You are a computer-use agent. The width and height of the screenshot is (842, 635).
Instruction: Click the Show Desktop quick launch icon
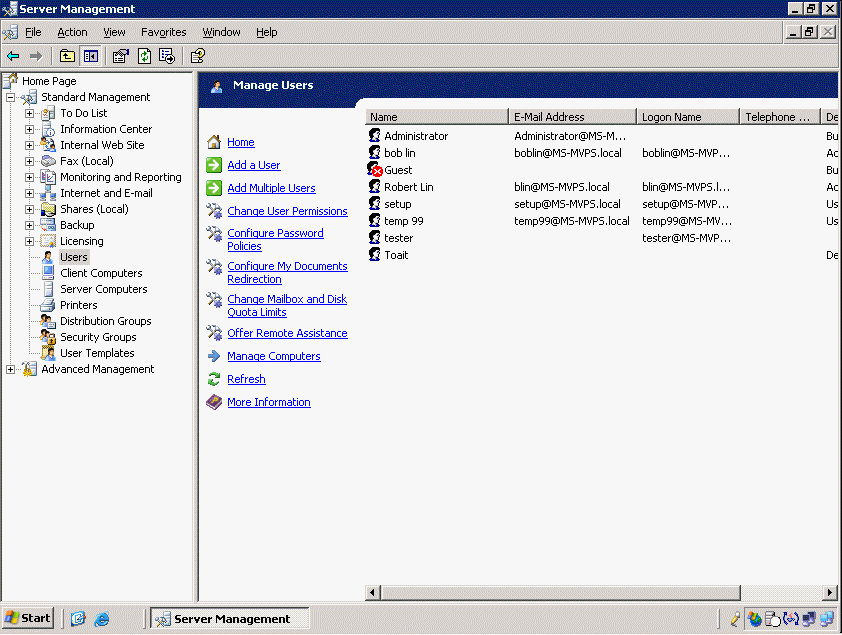coord(78,619)
